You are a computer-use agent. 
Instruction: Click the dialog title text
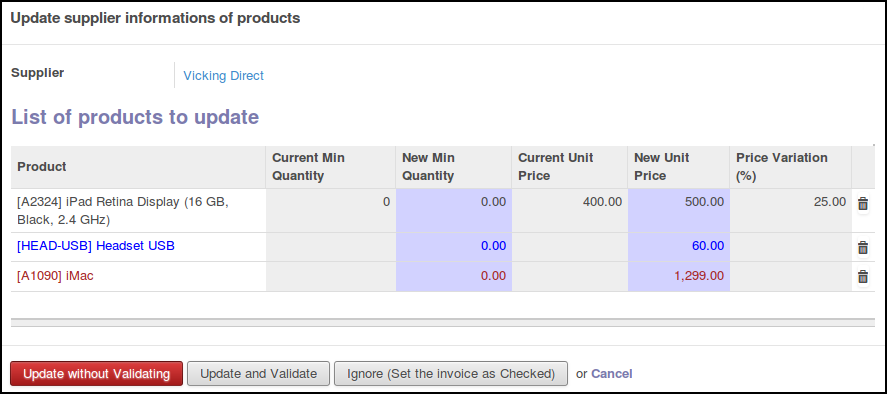tap(156, 18)
